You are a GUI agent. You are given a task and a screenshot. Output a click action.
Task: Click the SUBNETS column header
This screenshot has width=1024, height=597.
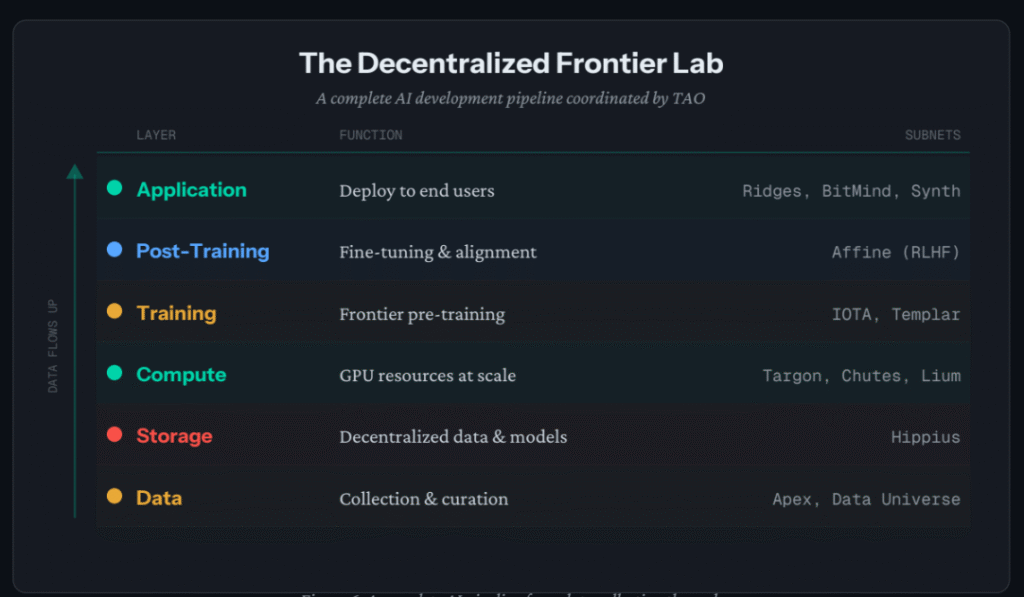(932, 135)
